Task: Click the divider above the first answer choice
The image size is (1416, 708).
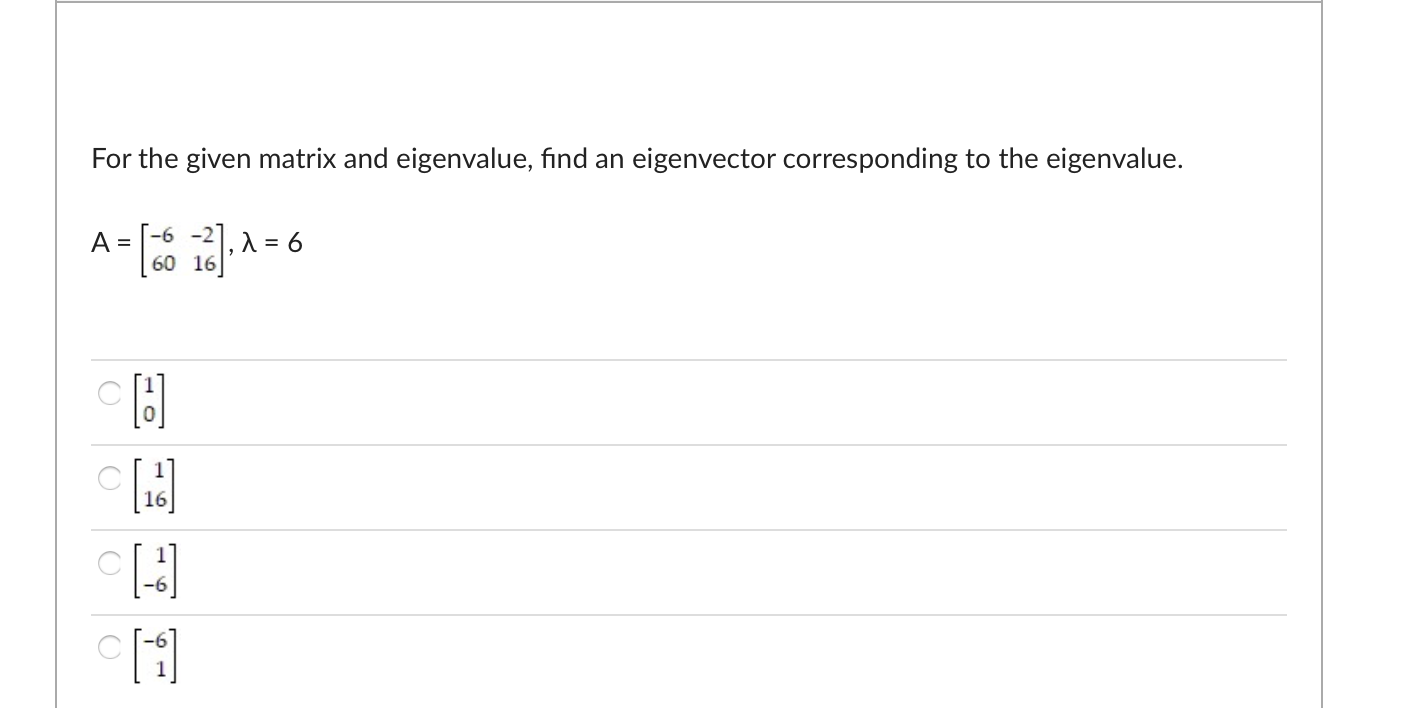Action: click(688, 360)
